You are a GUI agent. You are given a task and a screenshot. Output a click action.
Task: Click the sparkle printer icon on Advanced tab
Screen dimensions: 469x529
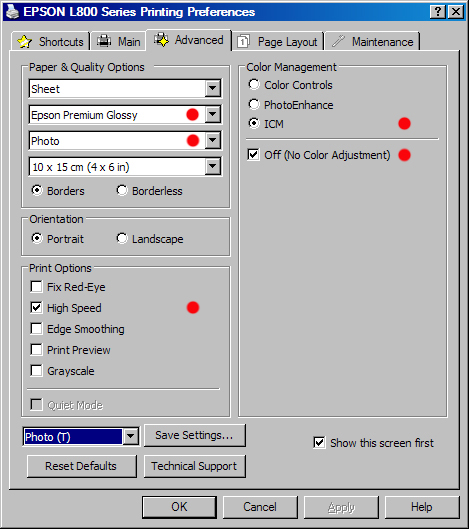coord(162,40)
